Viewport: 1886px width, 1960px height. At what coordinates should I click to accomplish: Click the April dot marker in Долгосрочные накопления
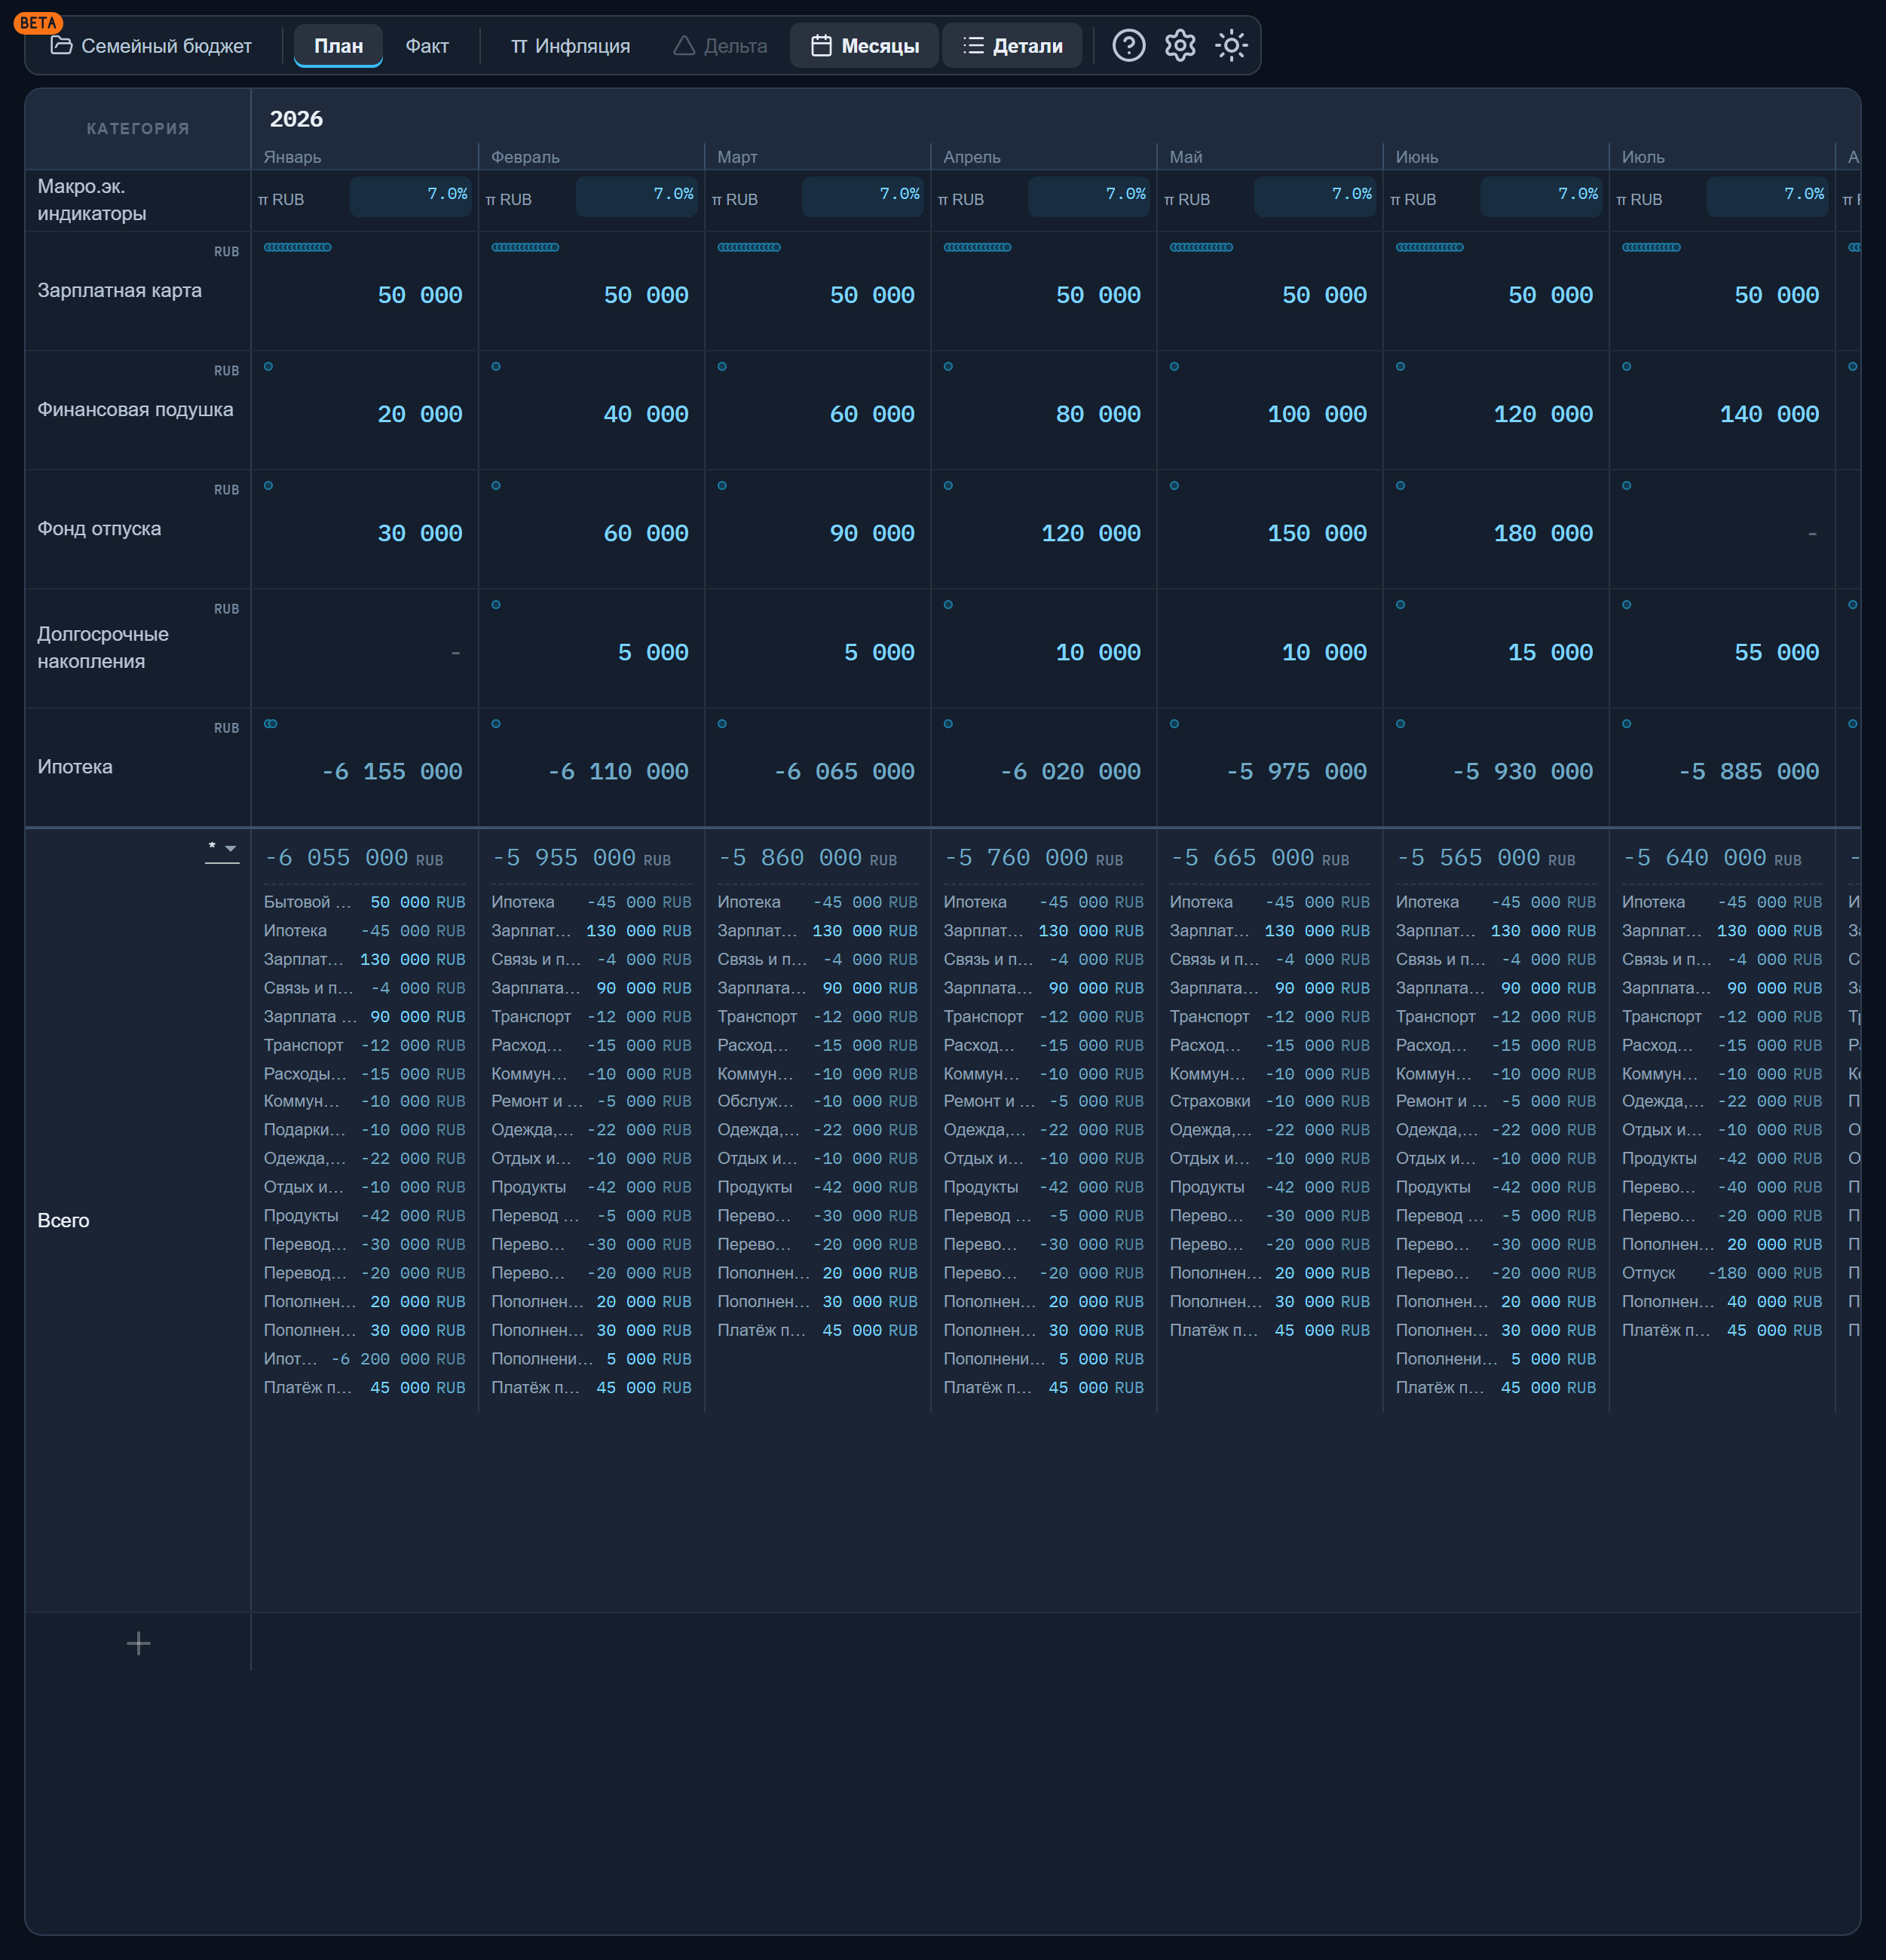[x=948, y=605]
